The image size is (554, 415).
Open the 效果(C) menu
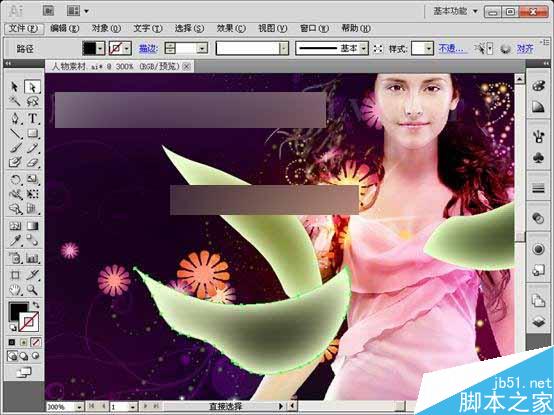click(231, 28)
